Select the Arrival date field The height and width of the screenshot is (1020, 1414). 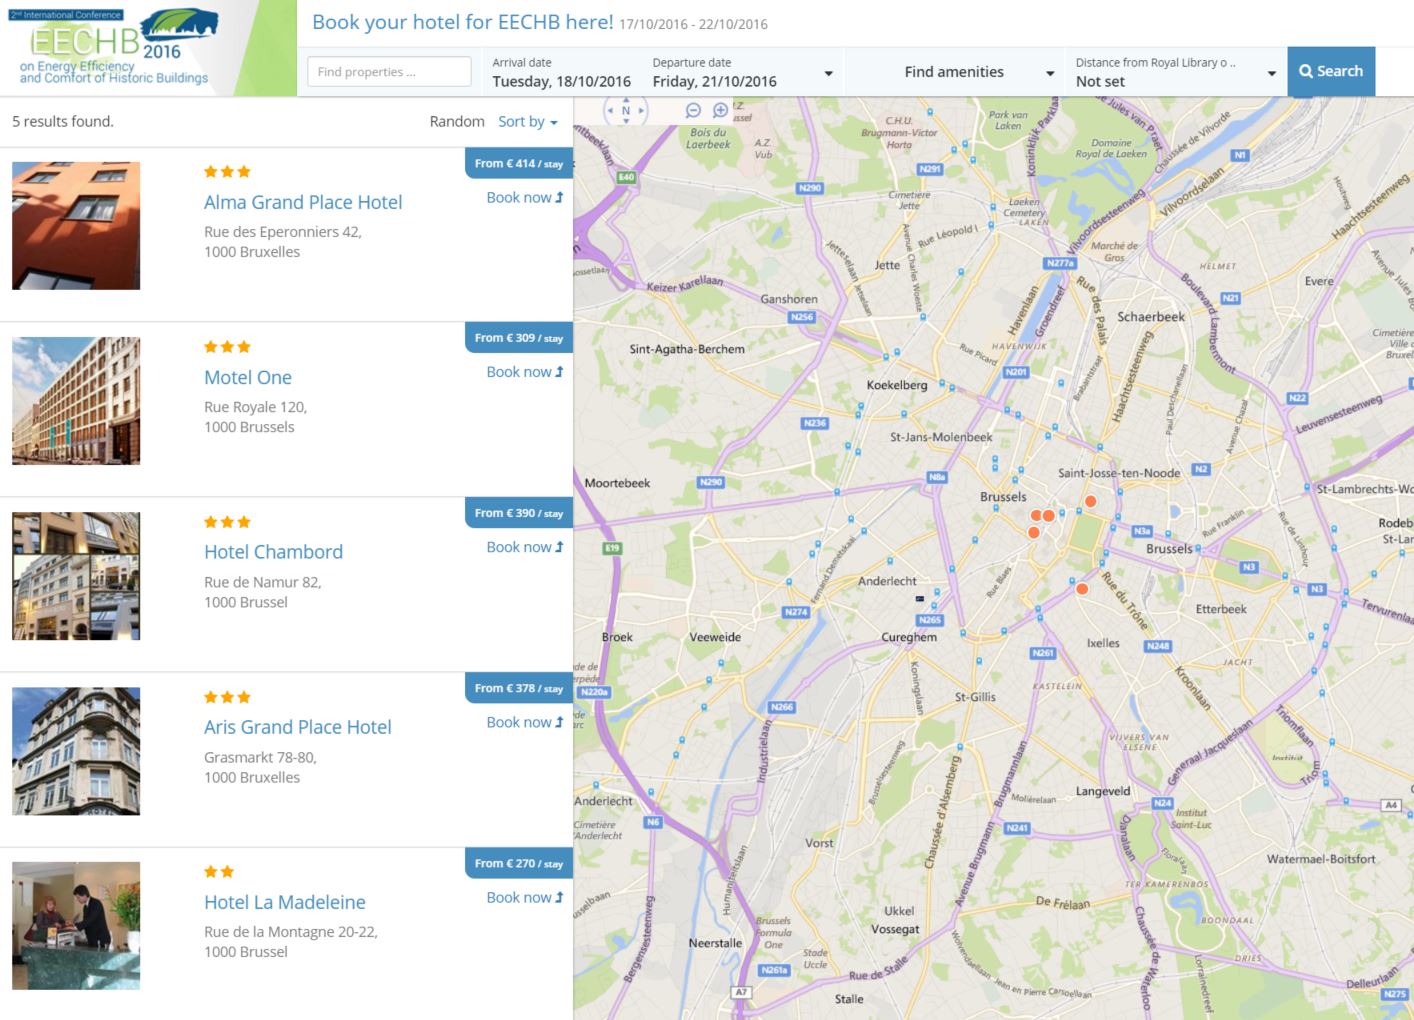[x=561, y=73]
